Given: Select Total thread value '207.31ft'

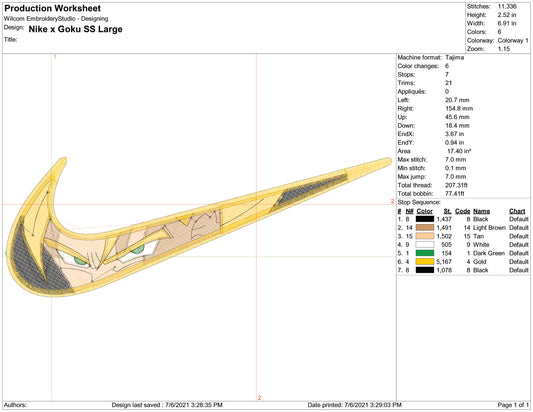Looking at the screenshot, I should click(457, 185).
